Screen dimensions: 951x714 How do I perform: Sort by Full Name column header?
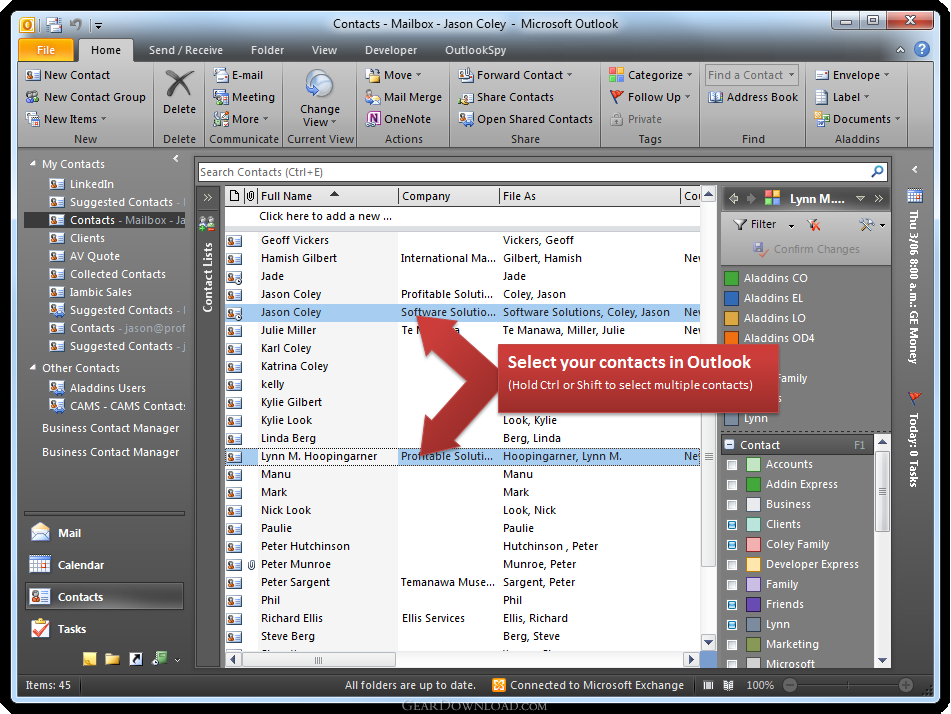(x=328, y=196)
